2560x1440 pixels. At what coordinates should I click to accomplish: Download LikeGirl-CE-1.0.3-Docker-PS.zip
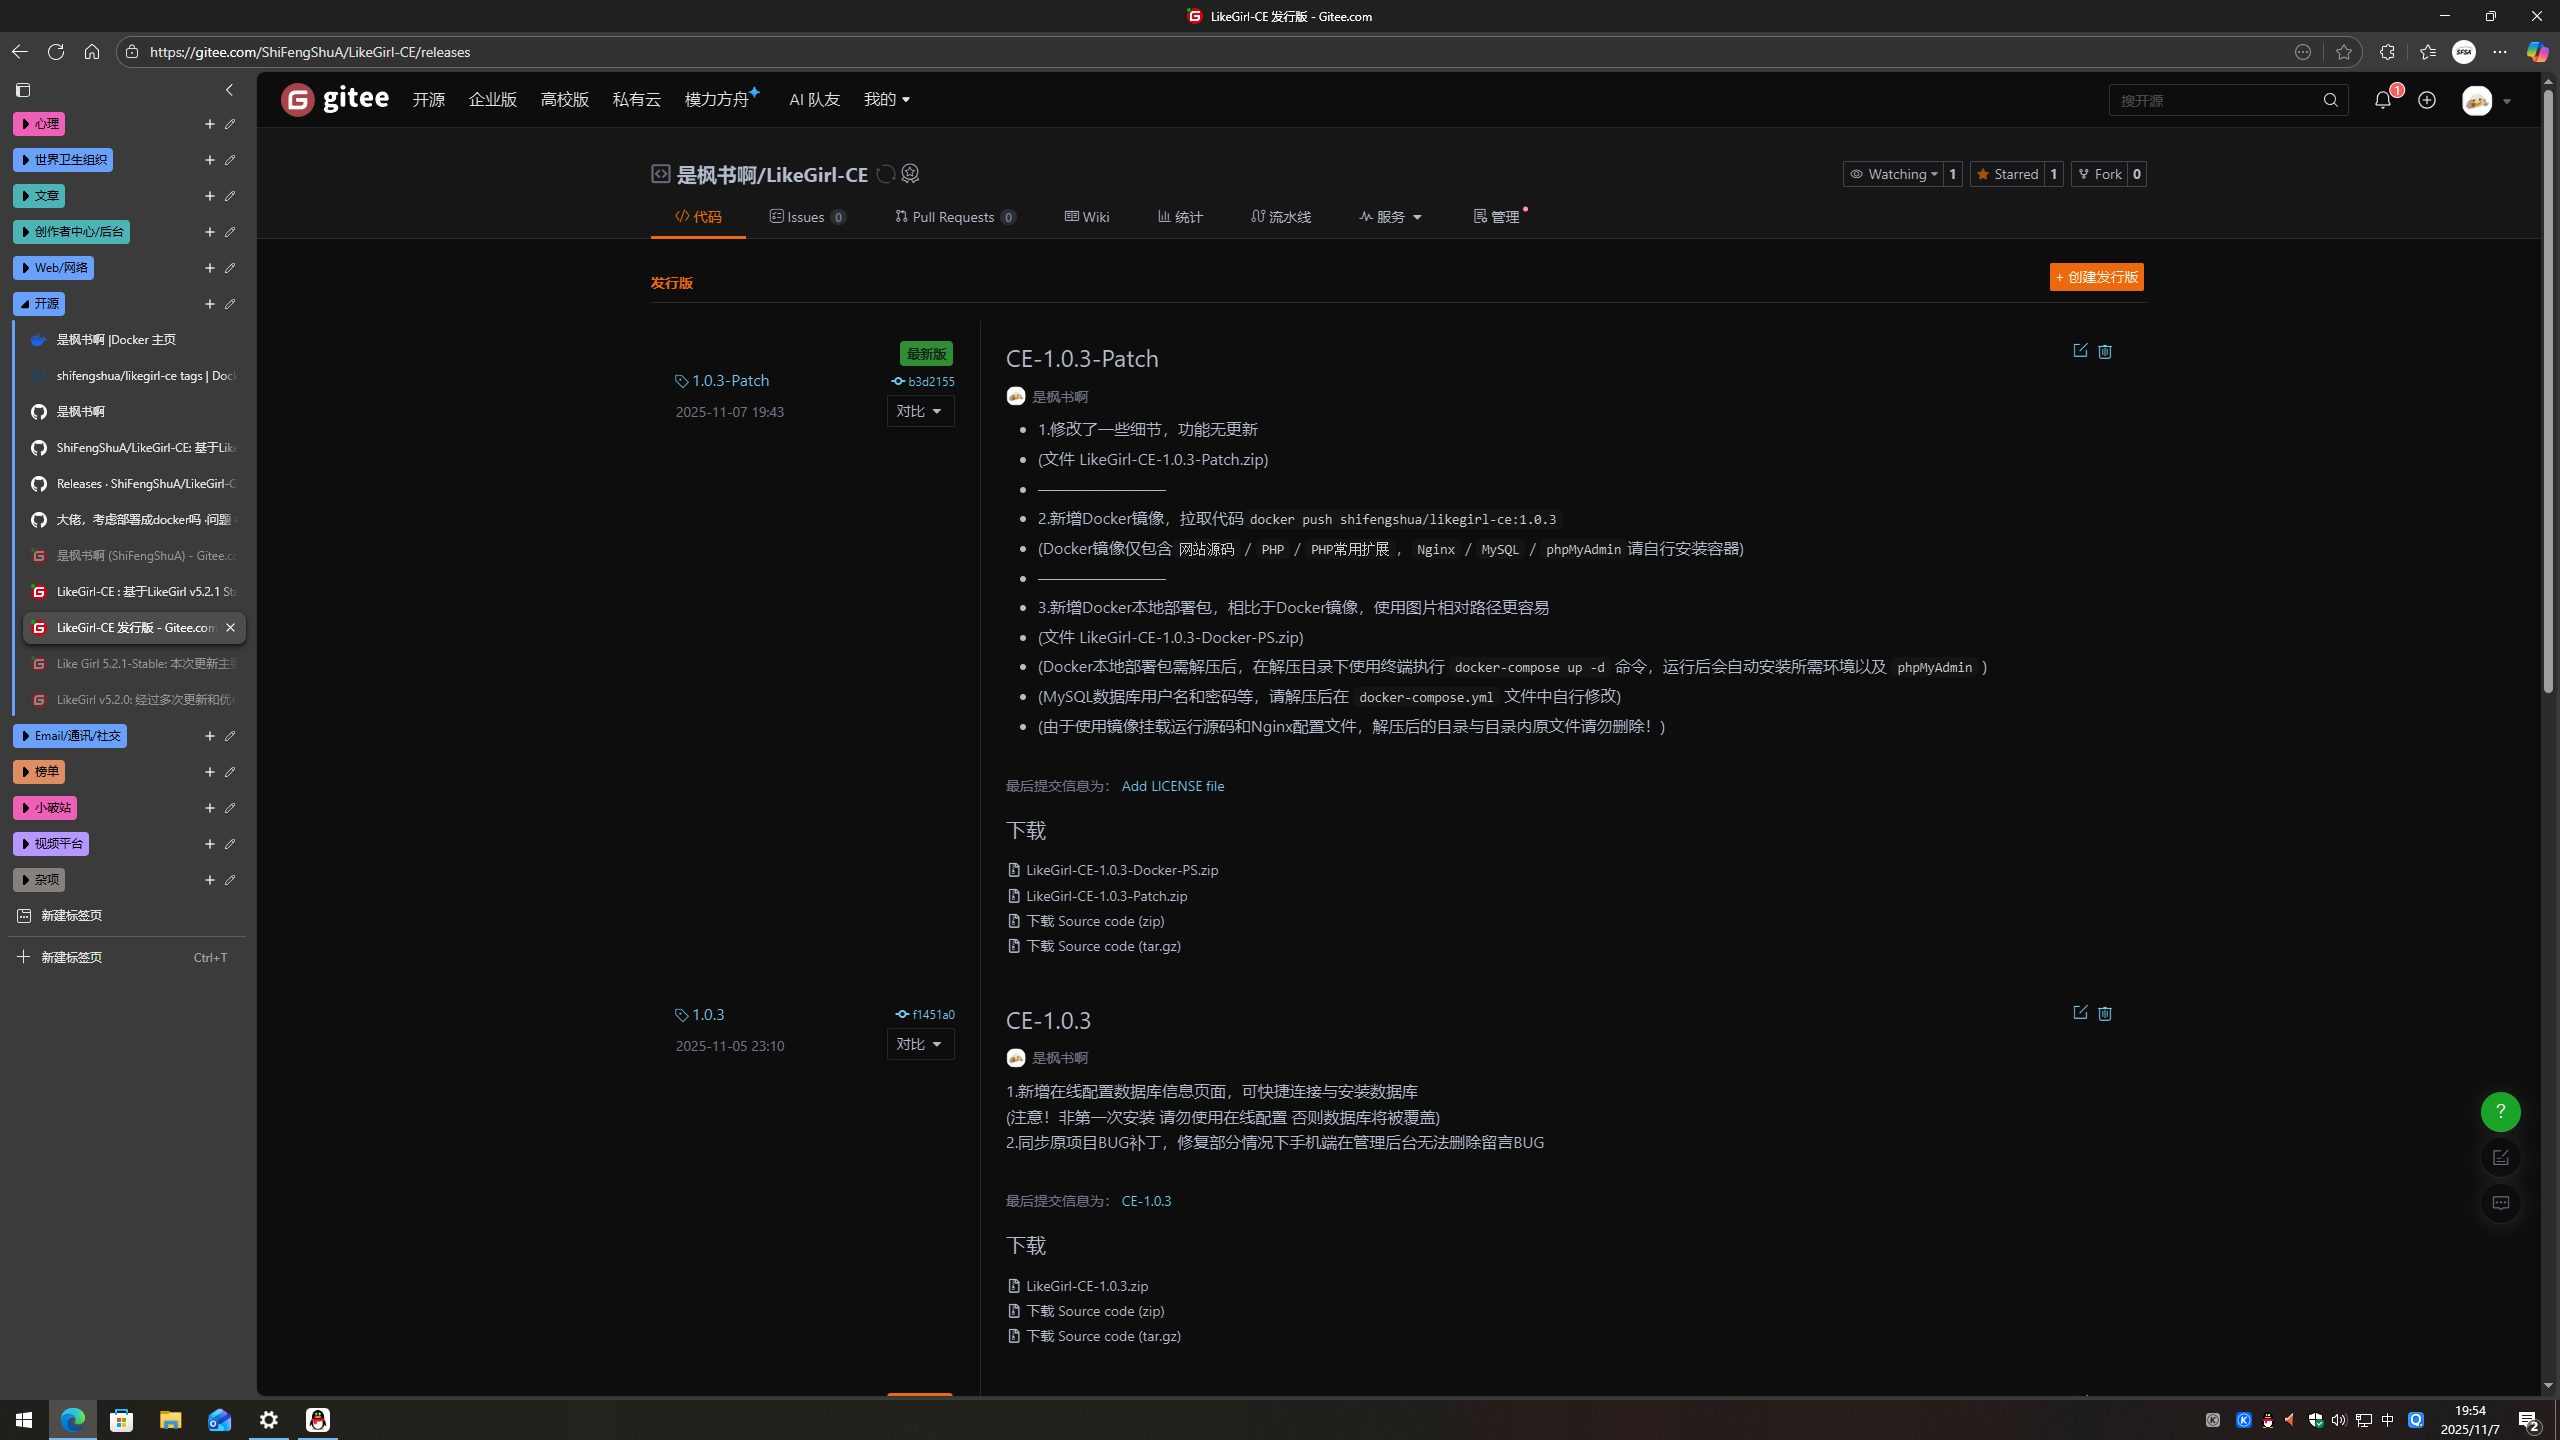click(x=1121, y=870)
